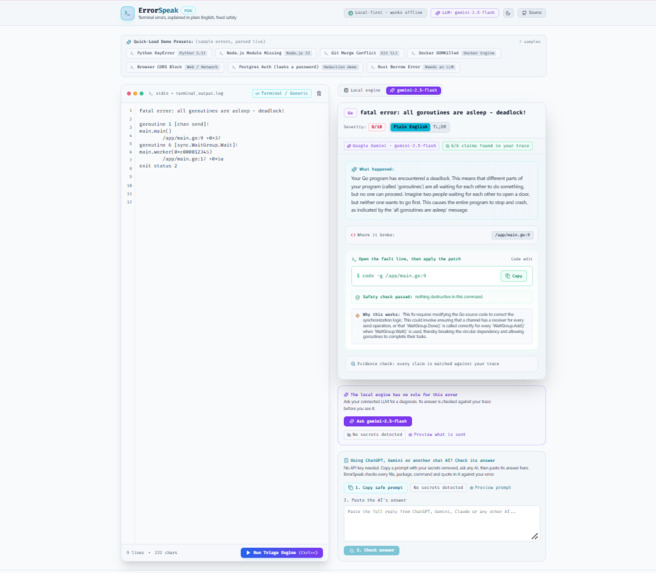Click the trash icon to clear terminal input
Screen dimensions: 656x573
coord(319,93)
